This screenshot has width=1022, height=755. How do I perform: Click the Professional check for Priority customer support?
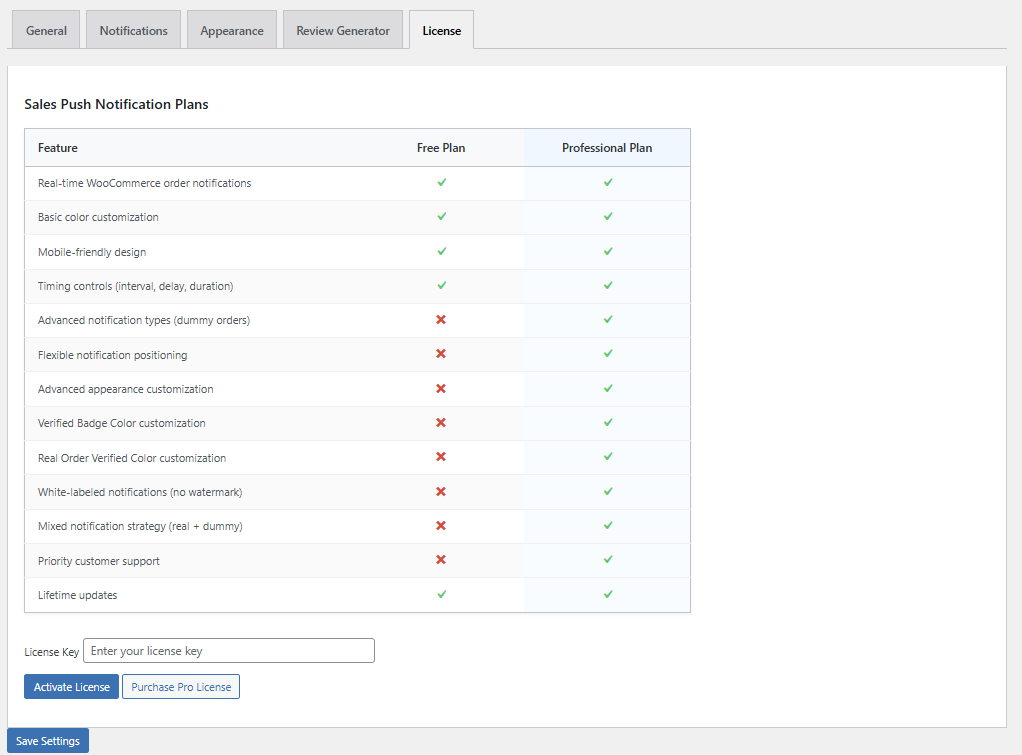(x=607, y=561)
